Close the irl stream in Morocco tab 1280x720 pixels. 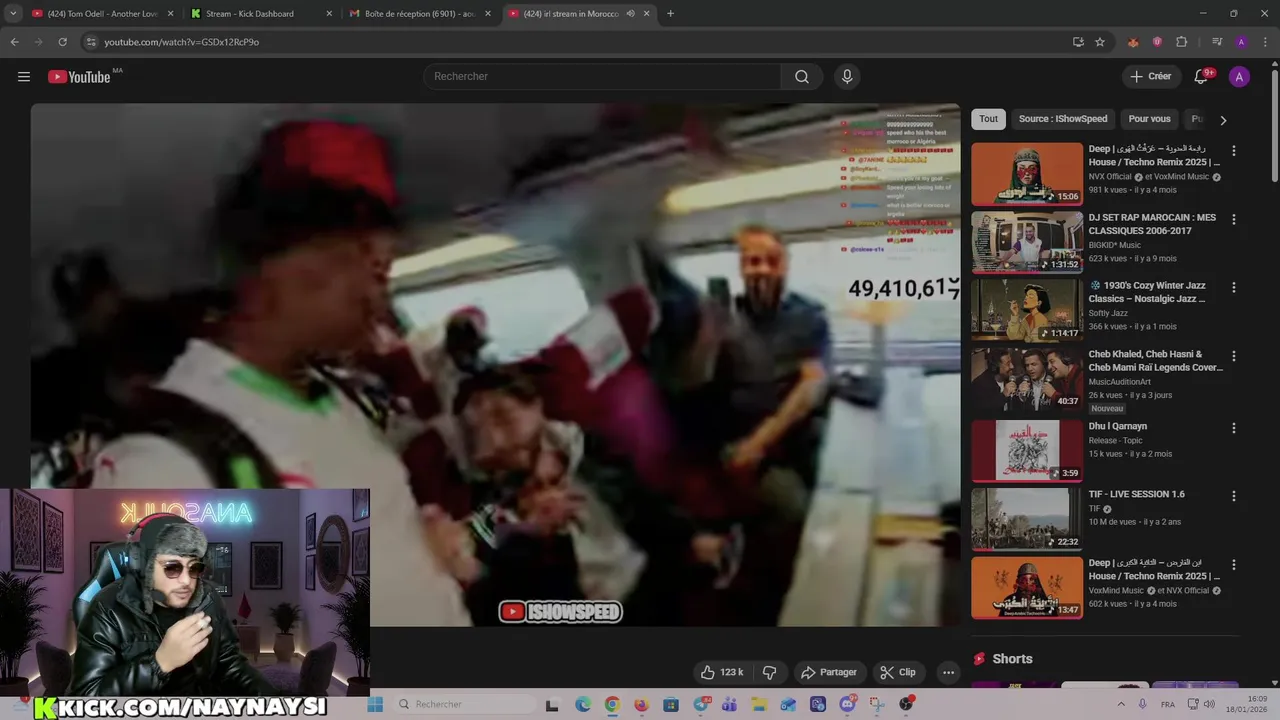pyautogui.click(x=648, y=14)
